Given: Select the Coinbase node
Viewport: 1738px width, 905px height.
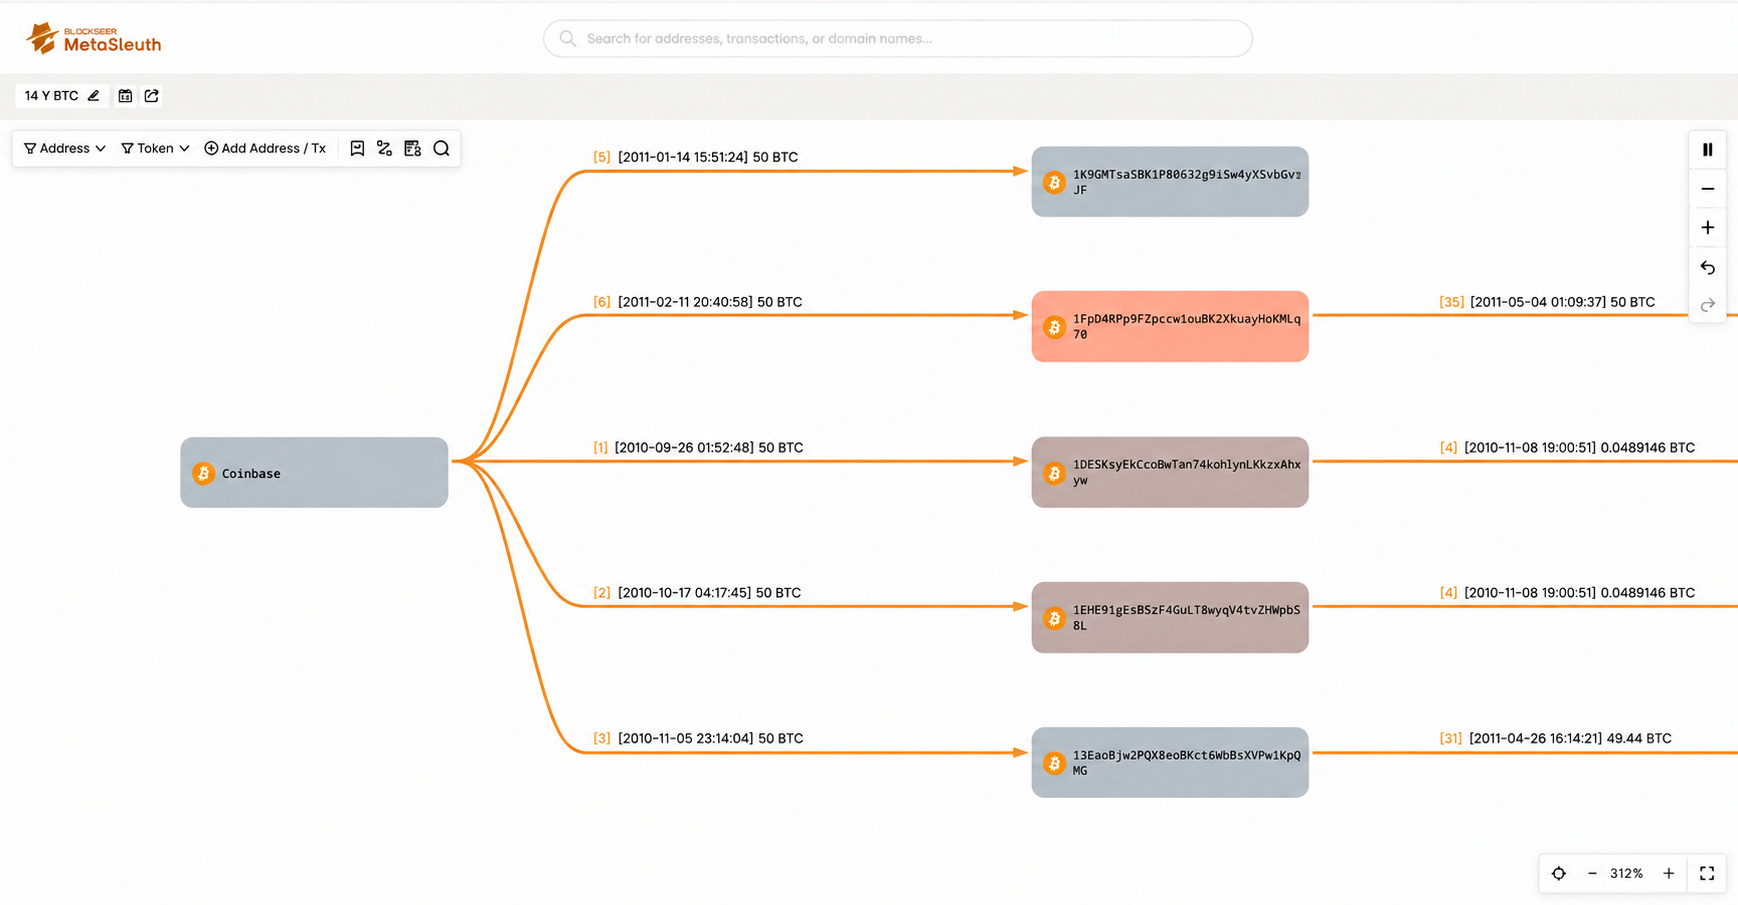Looking at the screenshot, I should point(314,472).
